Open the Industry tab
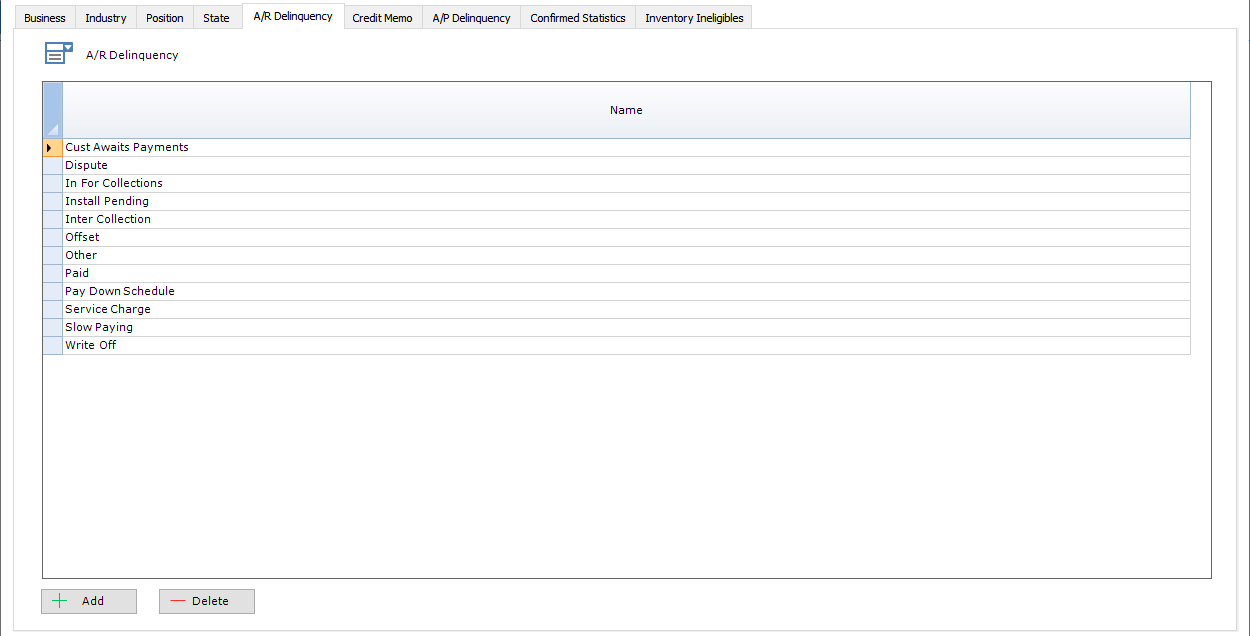Viewport: 1250px width, 636px height. [105, 17]
